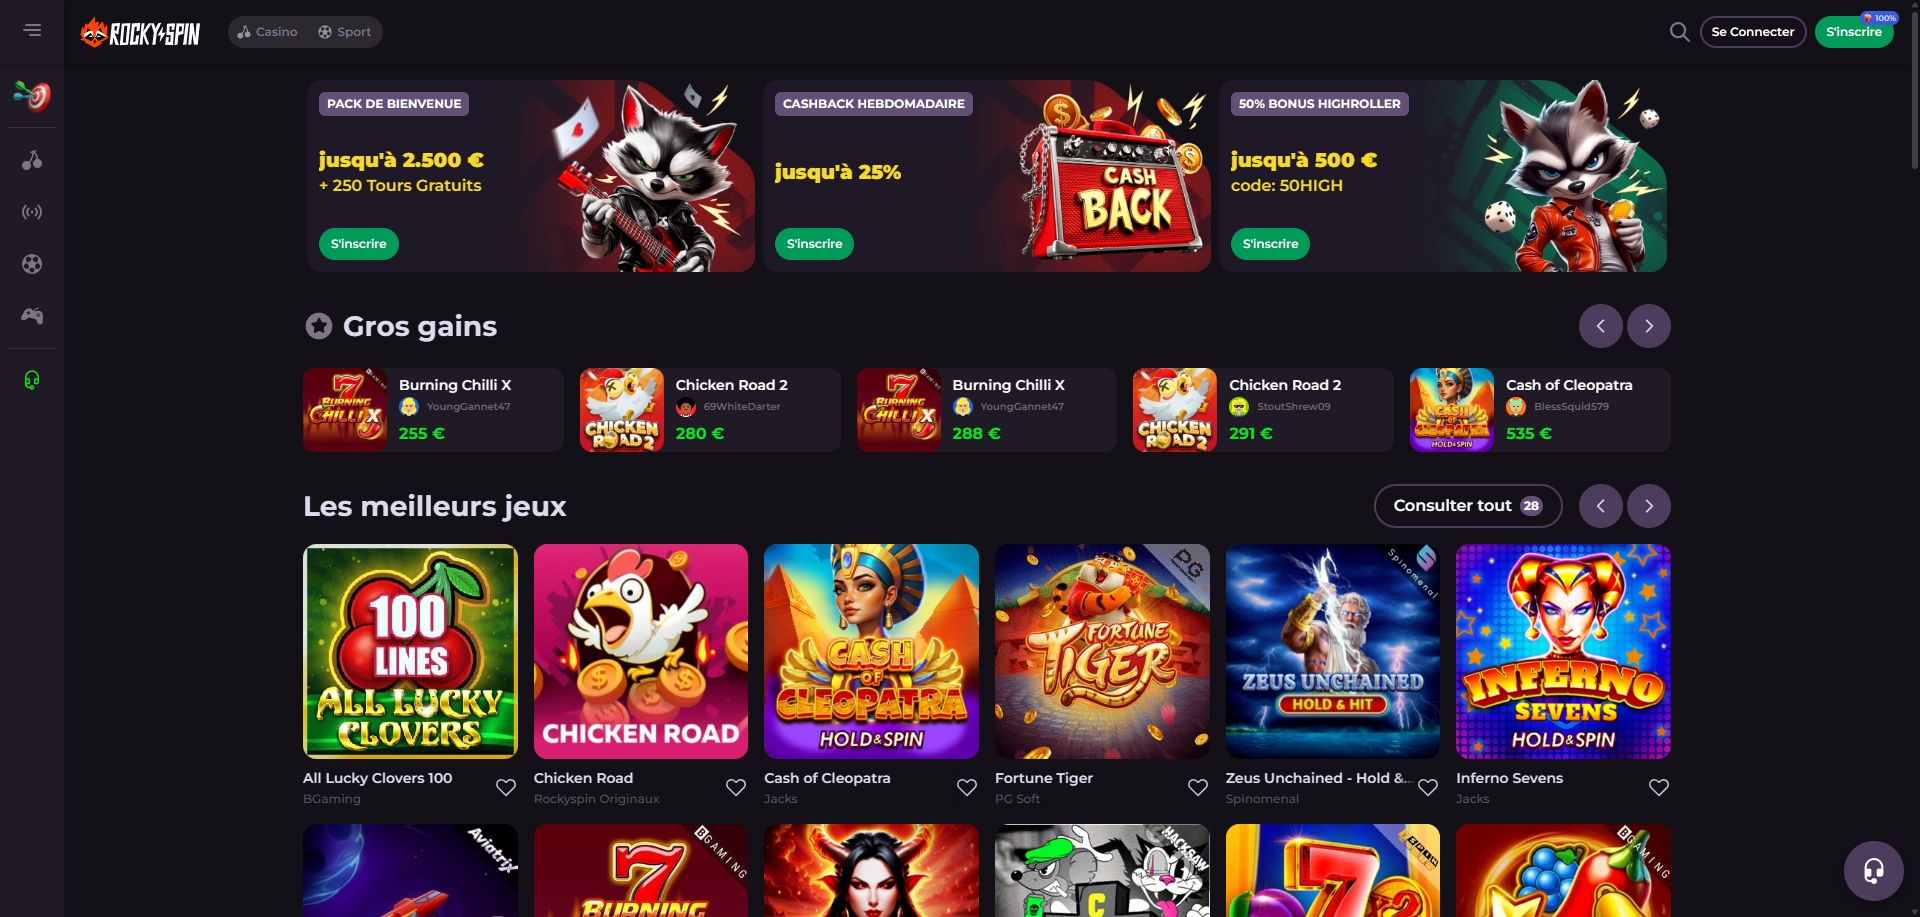Click the Se Connecter button
Image resolution: width=1920 pixels, height=917 pixels.
tap(1752, 32)
